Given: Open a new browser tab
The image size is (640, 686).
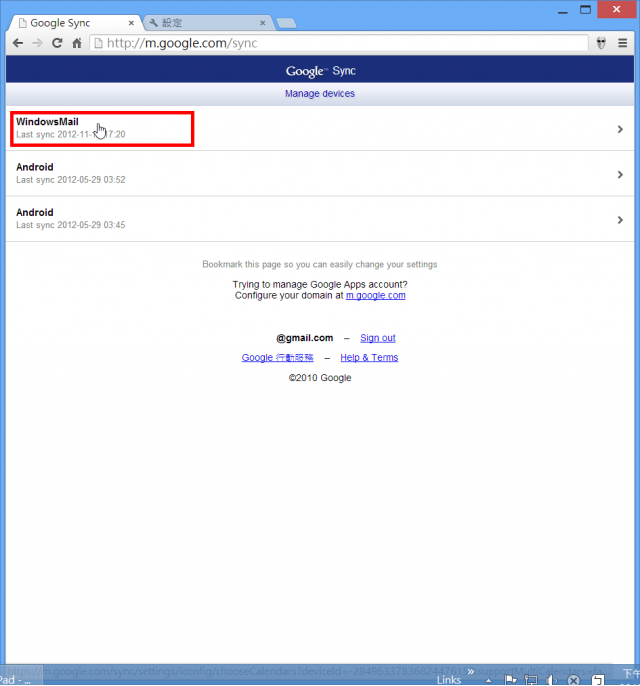Looking at the screenshot, I should coord(287,23).
